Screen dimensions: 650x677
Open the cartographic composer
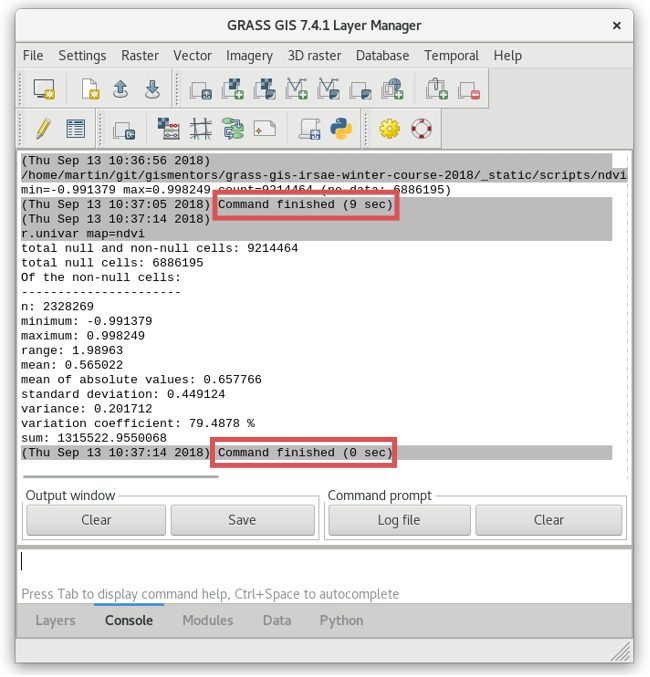265,129
